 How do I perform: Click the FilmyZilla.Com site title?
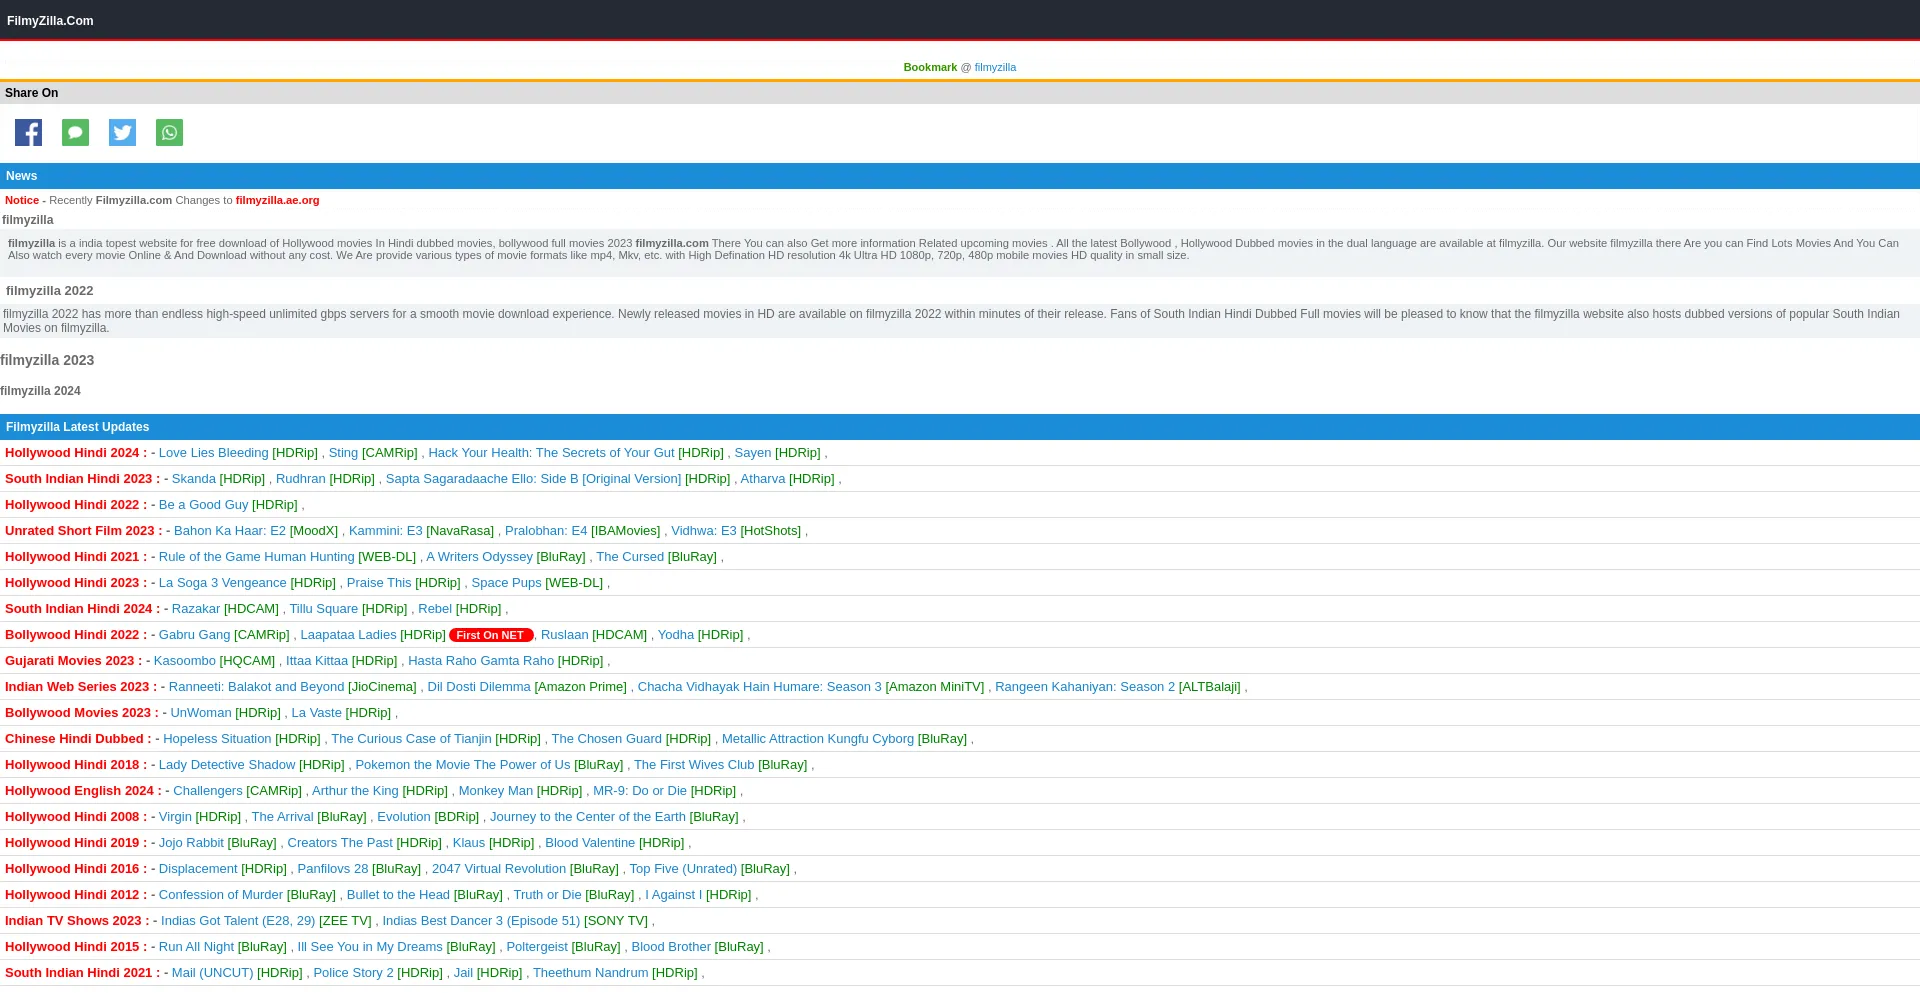click(50, 21)
